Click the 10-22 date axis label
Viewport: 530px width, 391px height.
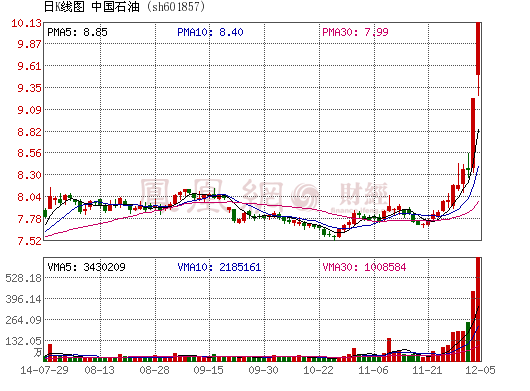click(318, 370)
